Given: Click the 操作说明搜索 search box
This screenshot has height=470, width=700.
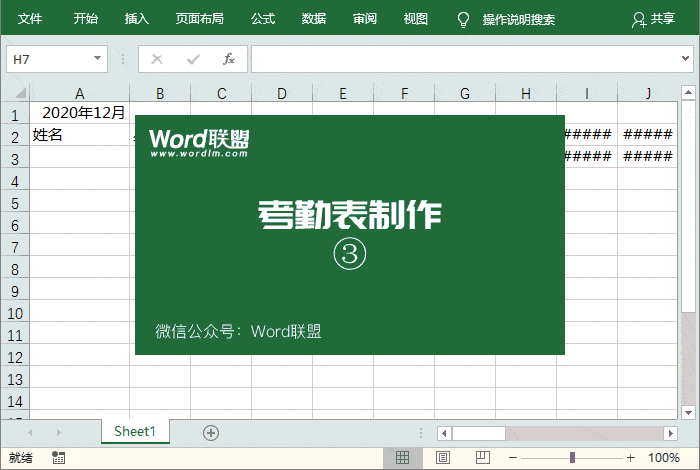Looking at the screenshot, I should click(x=519, y=20).
